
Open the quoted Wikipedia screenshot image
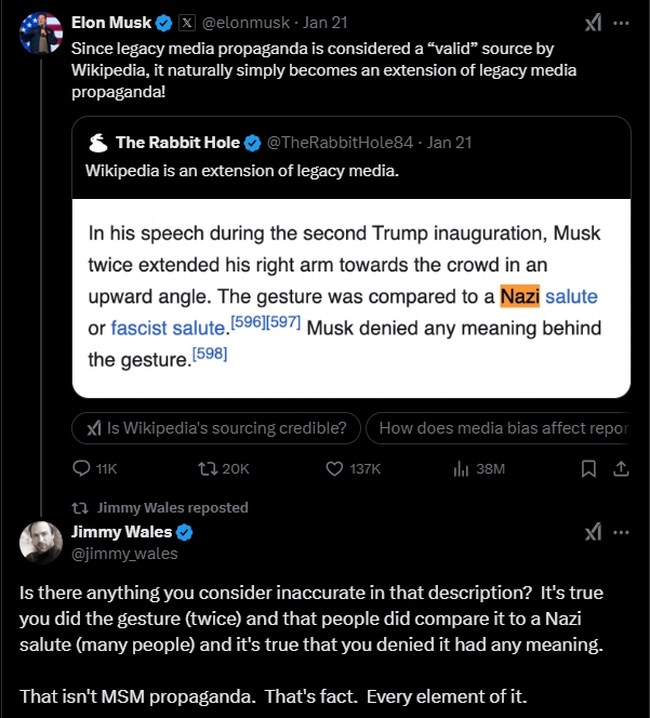pos(351,297)
